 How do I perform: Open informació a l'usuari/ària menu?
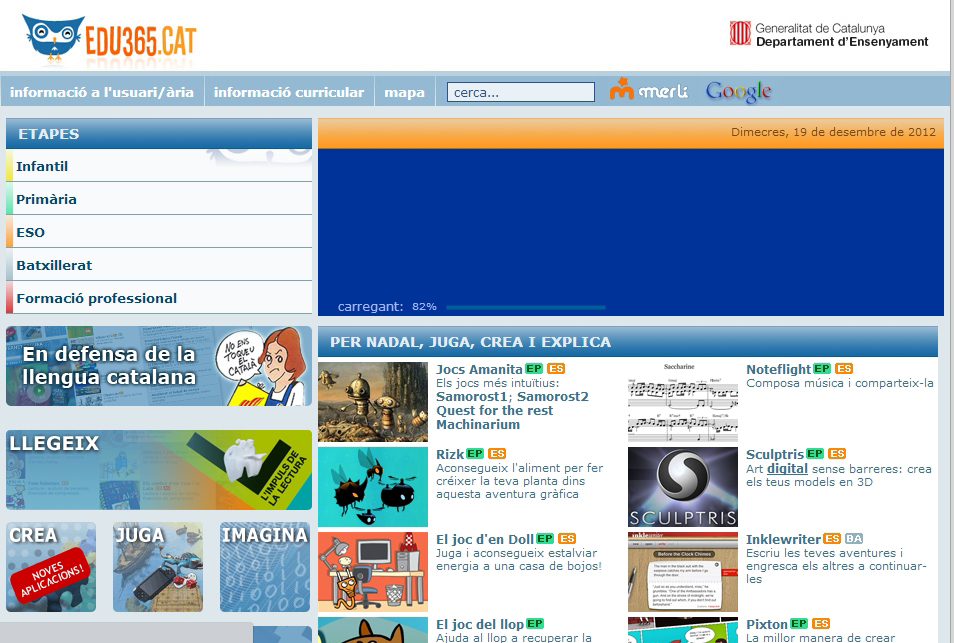coord(102,92)
